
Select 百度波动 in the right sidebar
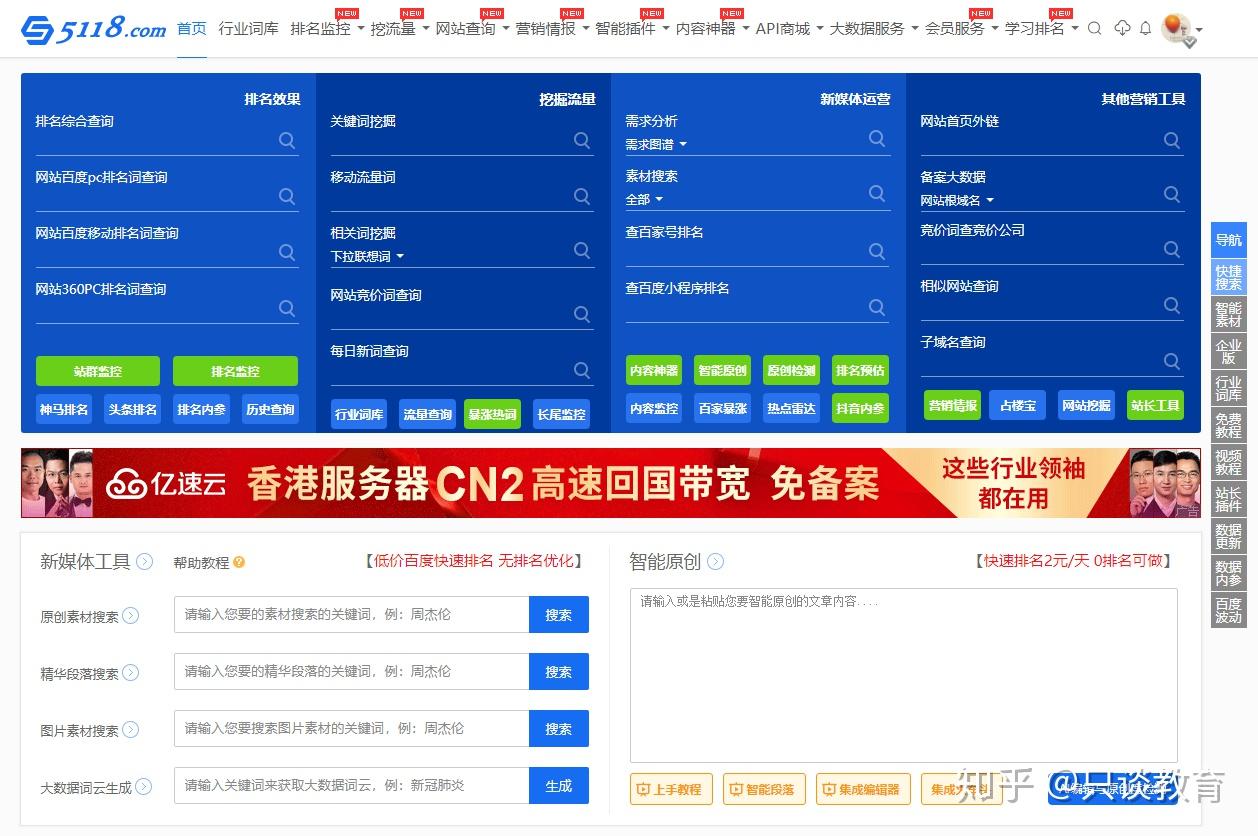pyautogui.click(x=1229, y=610)
